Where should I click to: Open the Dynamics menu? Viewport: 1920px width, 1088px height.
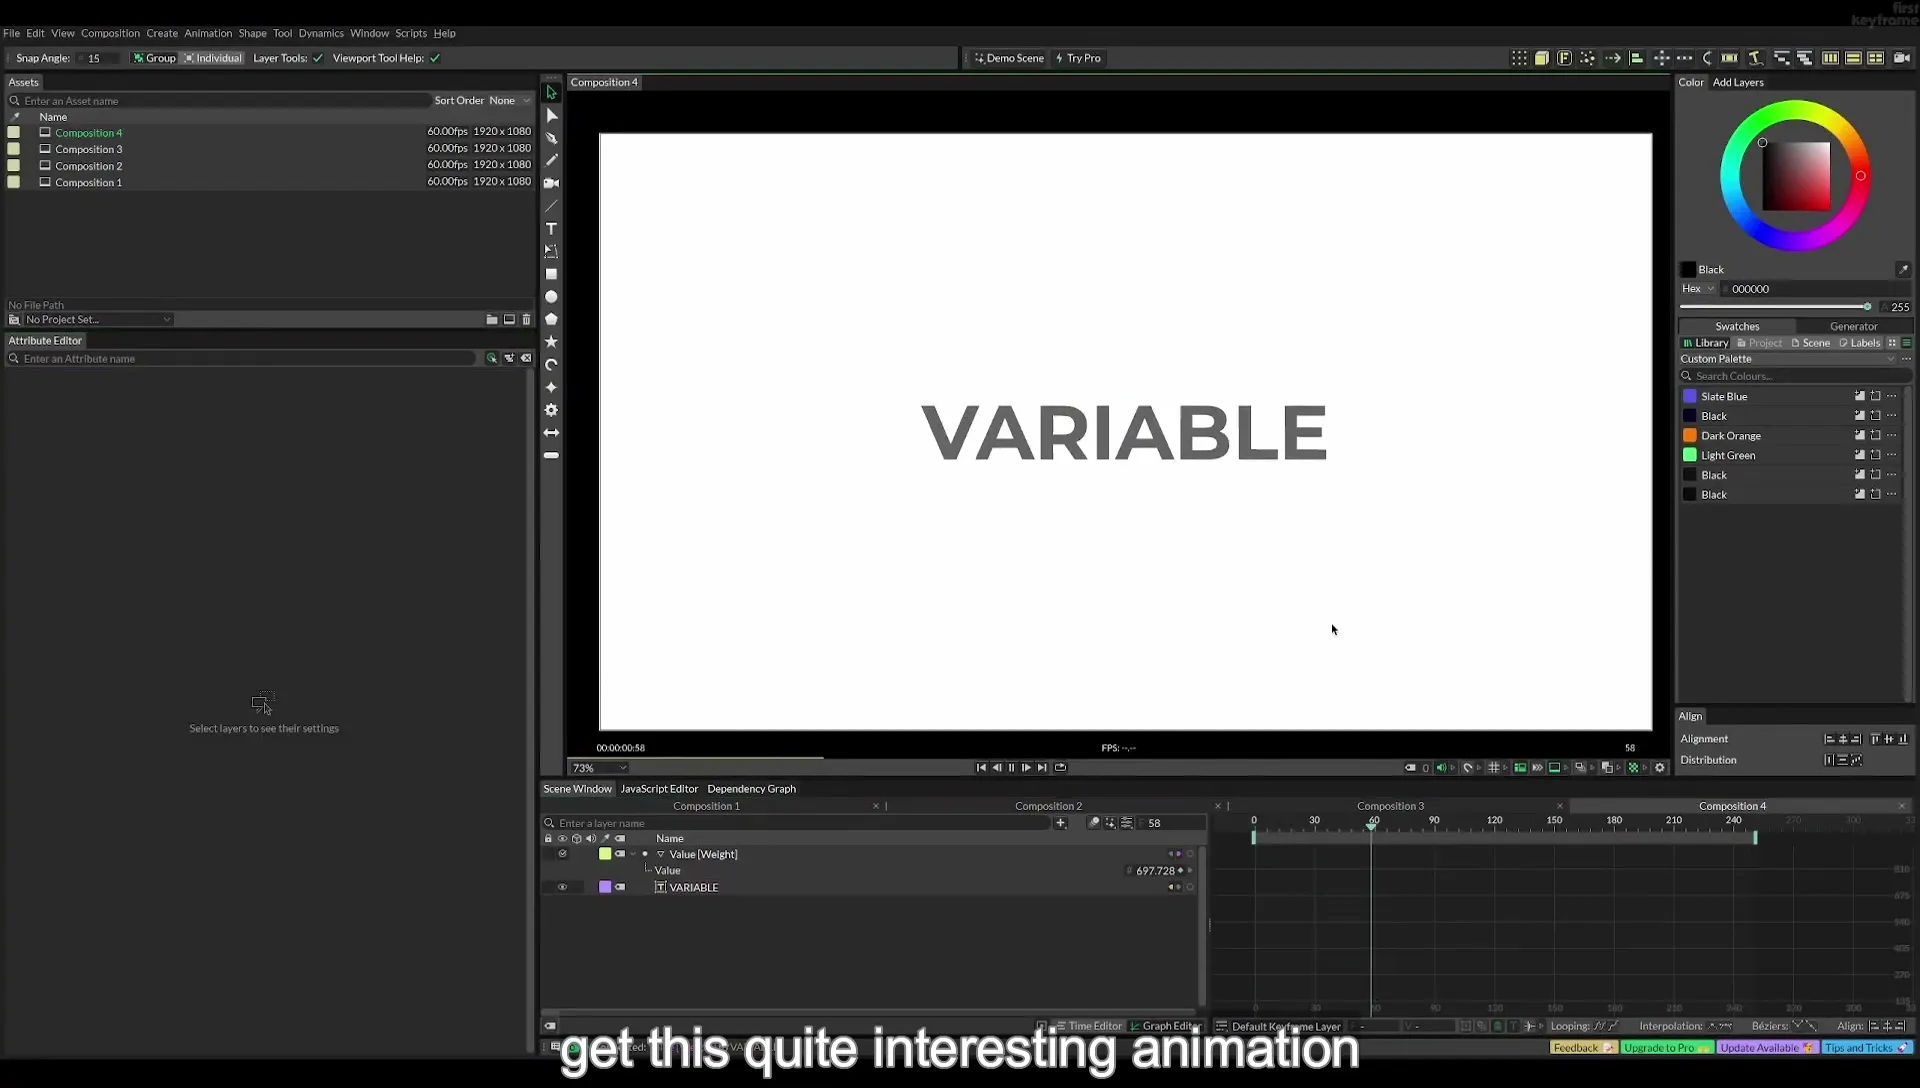tap(321, 33)
